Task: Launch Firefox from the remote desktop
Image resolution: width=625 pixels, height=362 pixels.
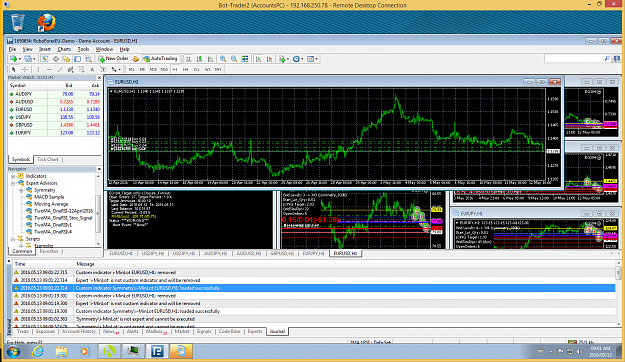Action: (x=47, y=22)
